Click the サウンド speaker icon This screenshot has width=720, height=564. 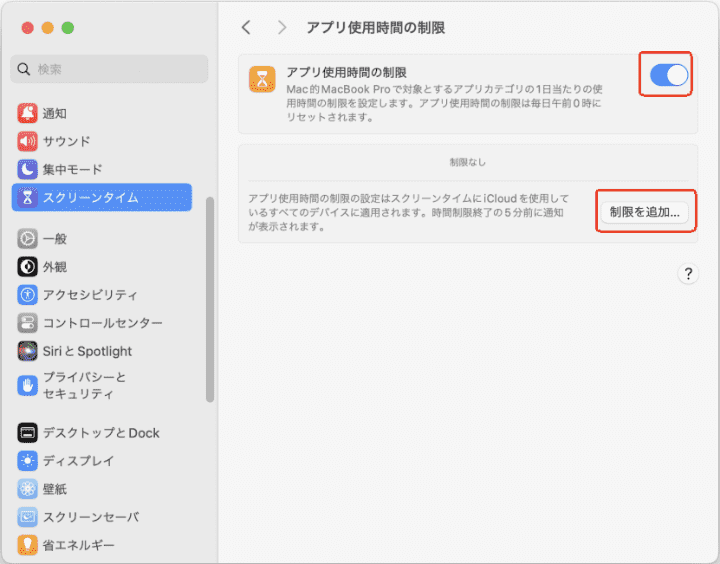pyautogui.click(x=28, y=141)
